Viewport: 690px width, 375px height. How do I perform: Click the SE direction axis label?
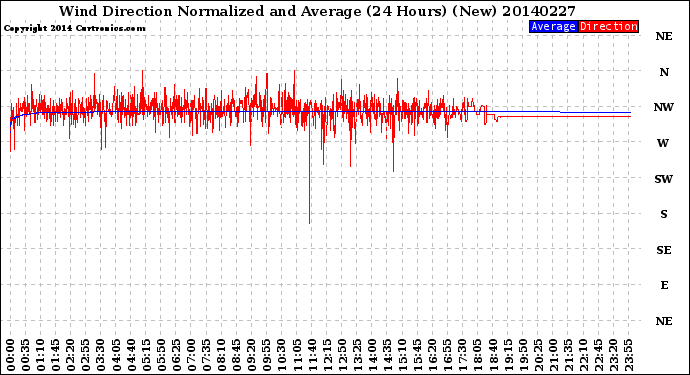point(664,250)
